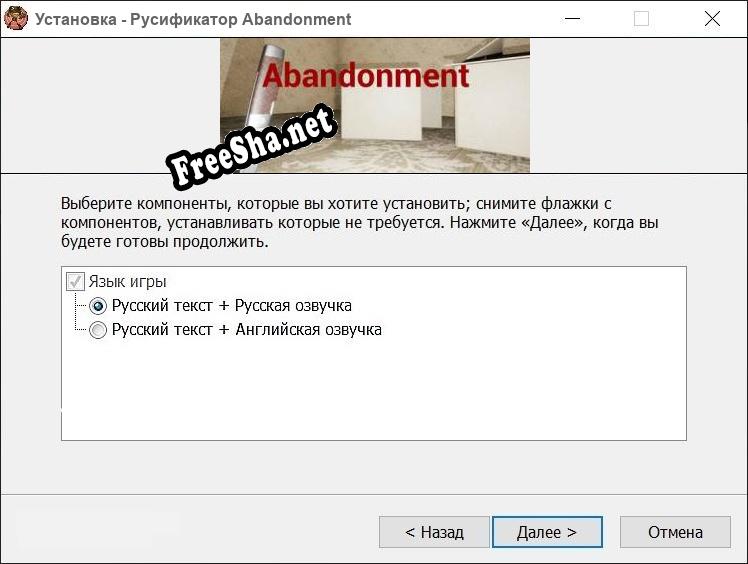Click the installer icon in the title bar
Image resolution: width=748 pixels, height=564 pixels.
[16, 19]
